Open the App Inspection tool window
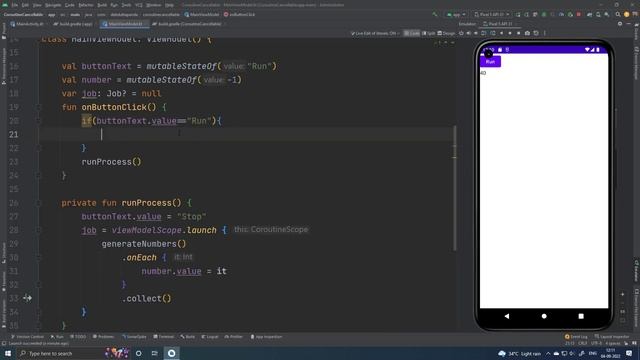 [x=266, y=337]
